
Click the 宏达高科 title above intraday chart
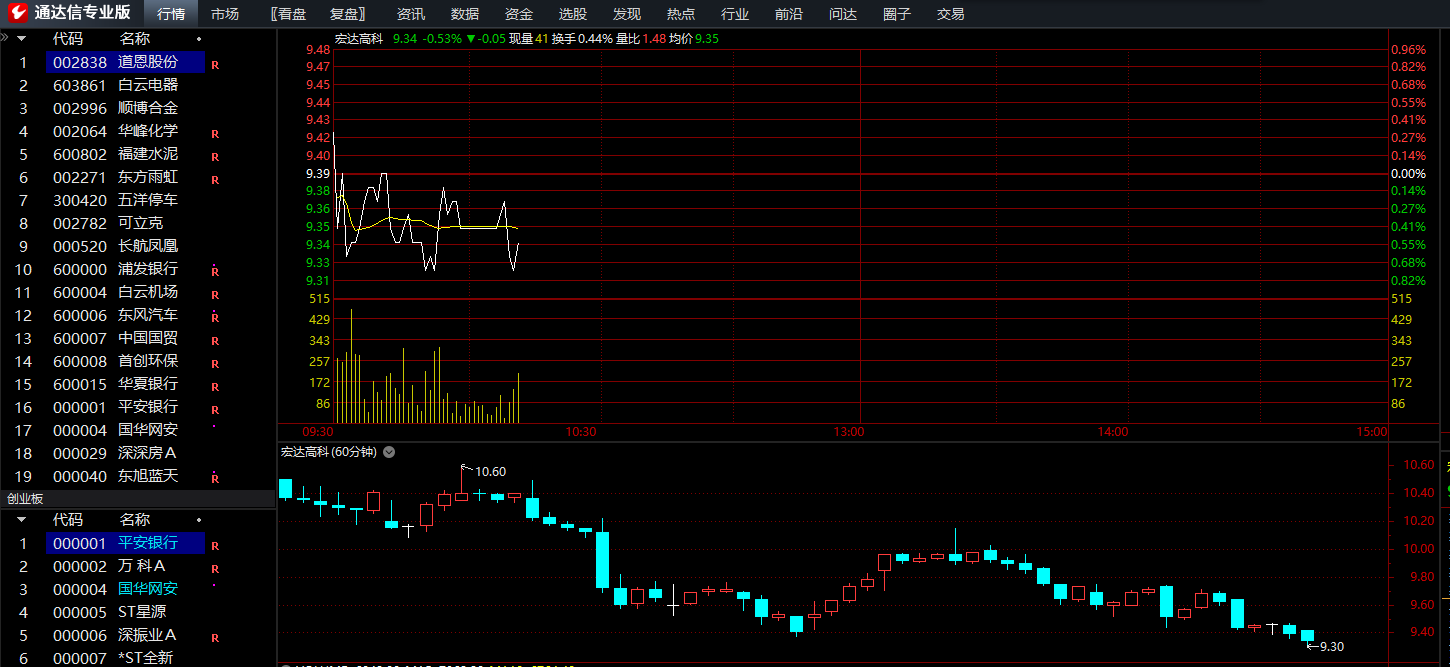pos(359,39)
